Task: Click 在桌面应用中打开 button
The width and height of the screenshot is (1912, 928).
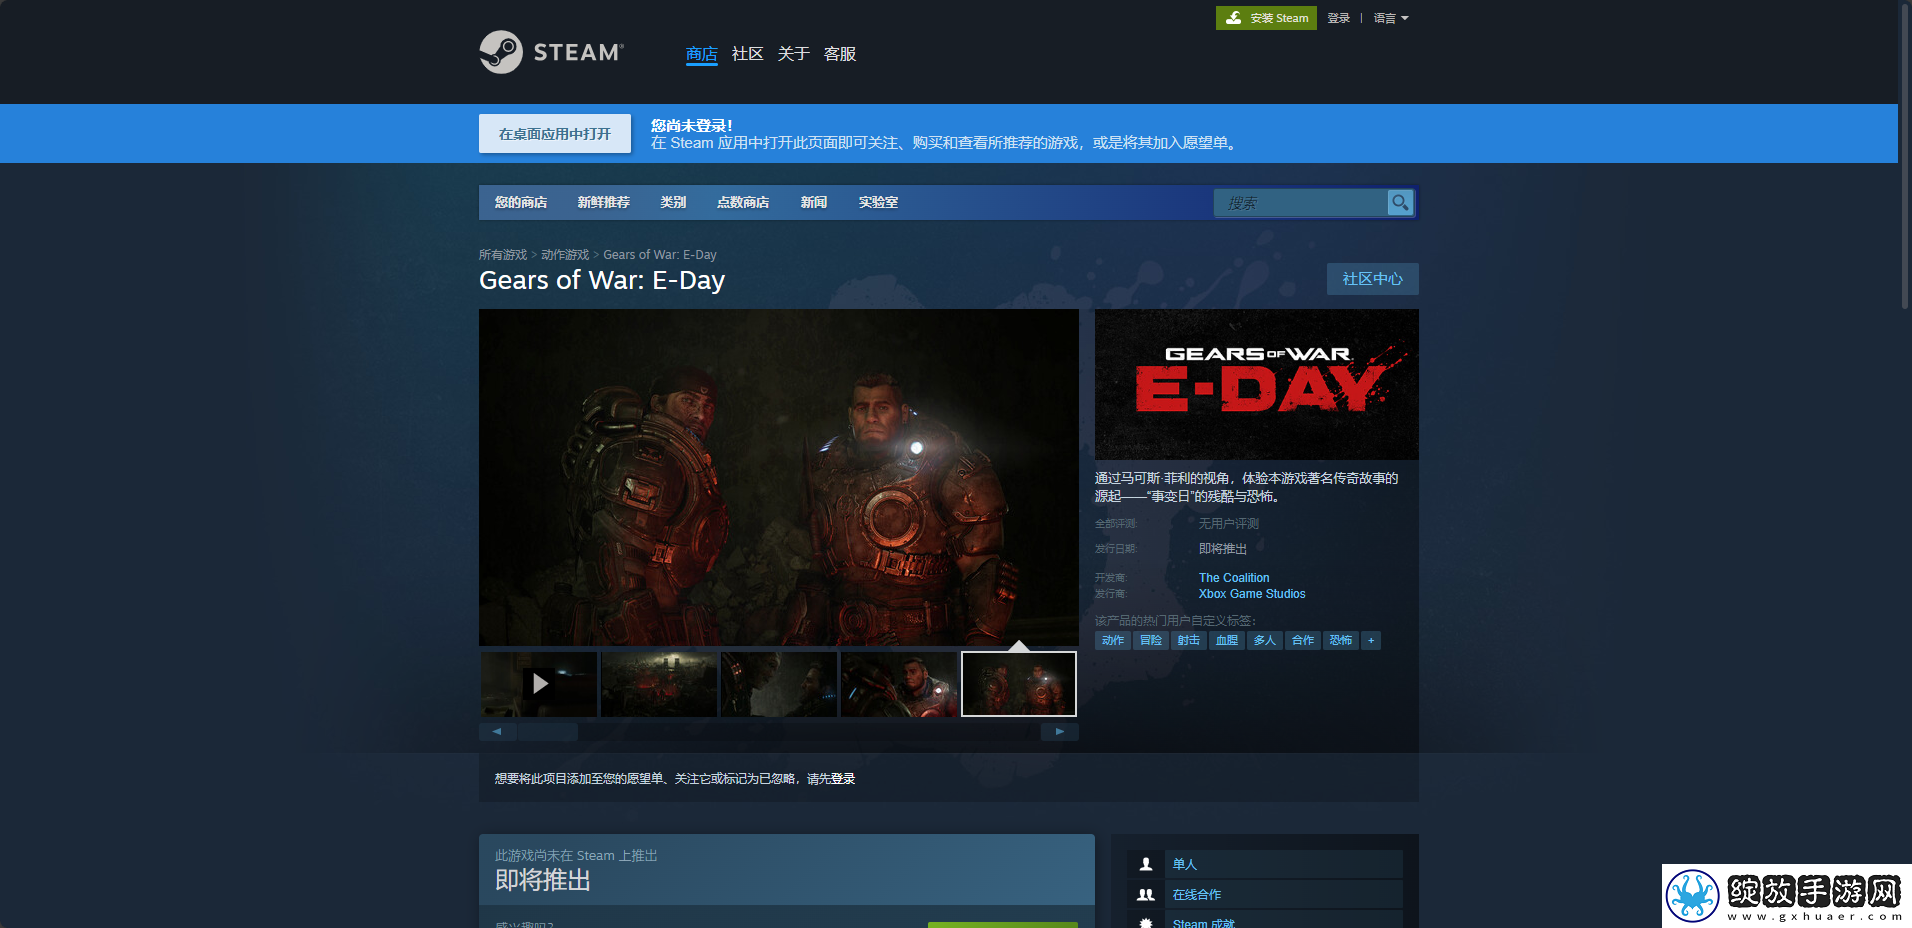Action: (555, 134)
